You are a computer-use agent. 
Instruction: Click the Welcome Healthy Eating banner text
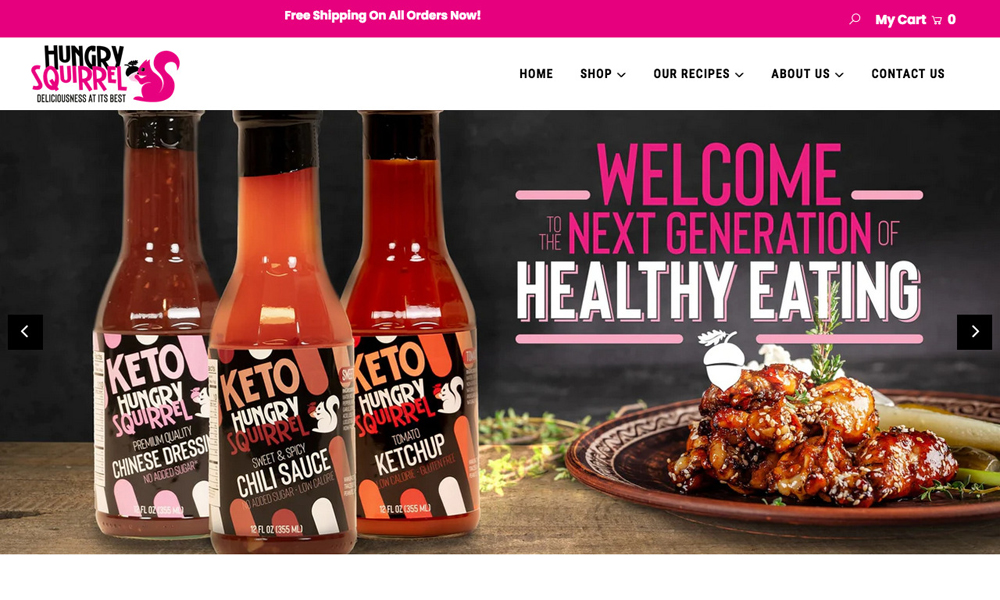coord(719,242)
